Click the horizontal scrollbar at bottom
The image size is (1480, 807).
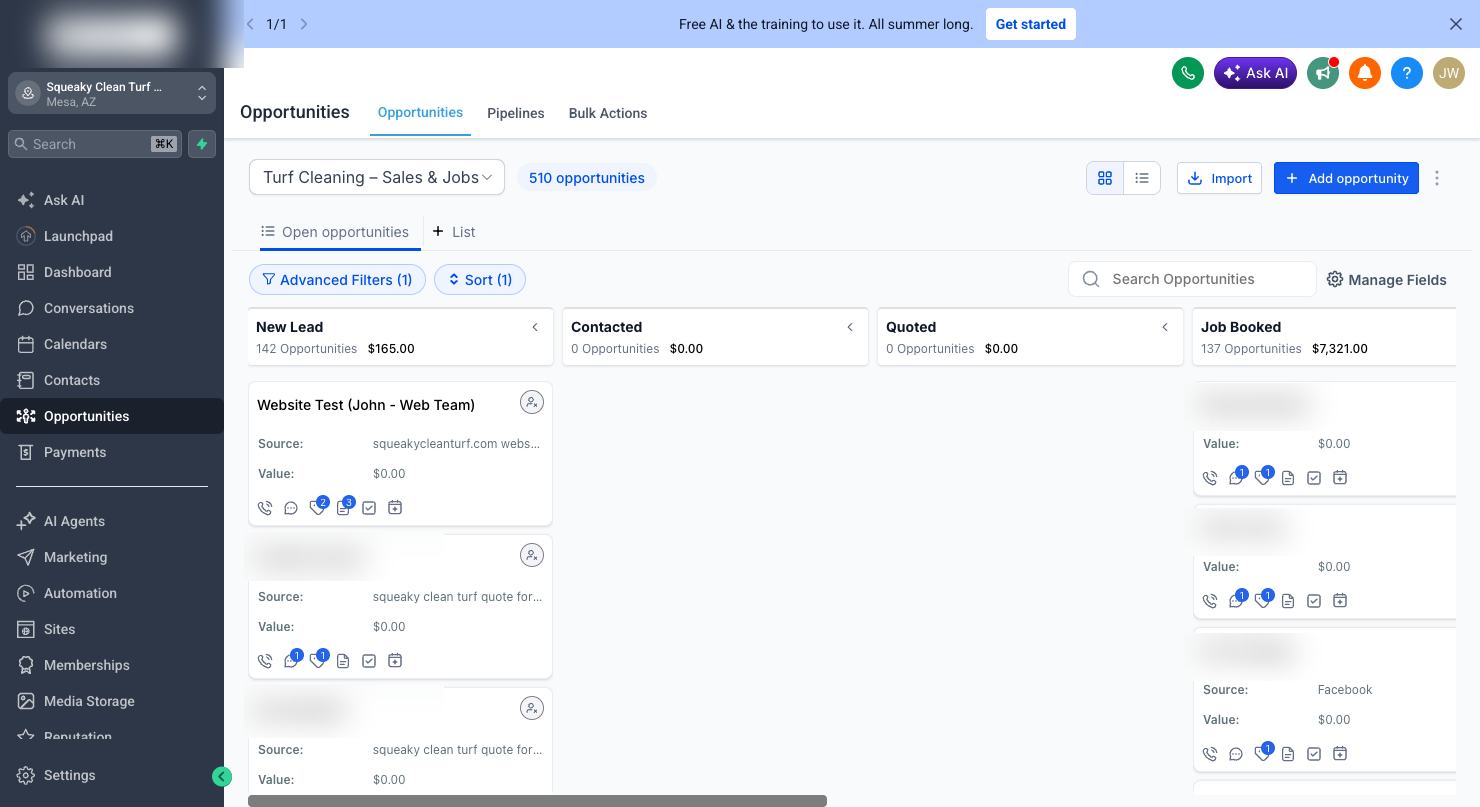537,801
